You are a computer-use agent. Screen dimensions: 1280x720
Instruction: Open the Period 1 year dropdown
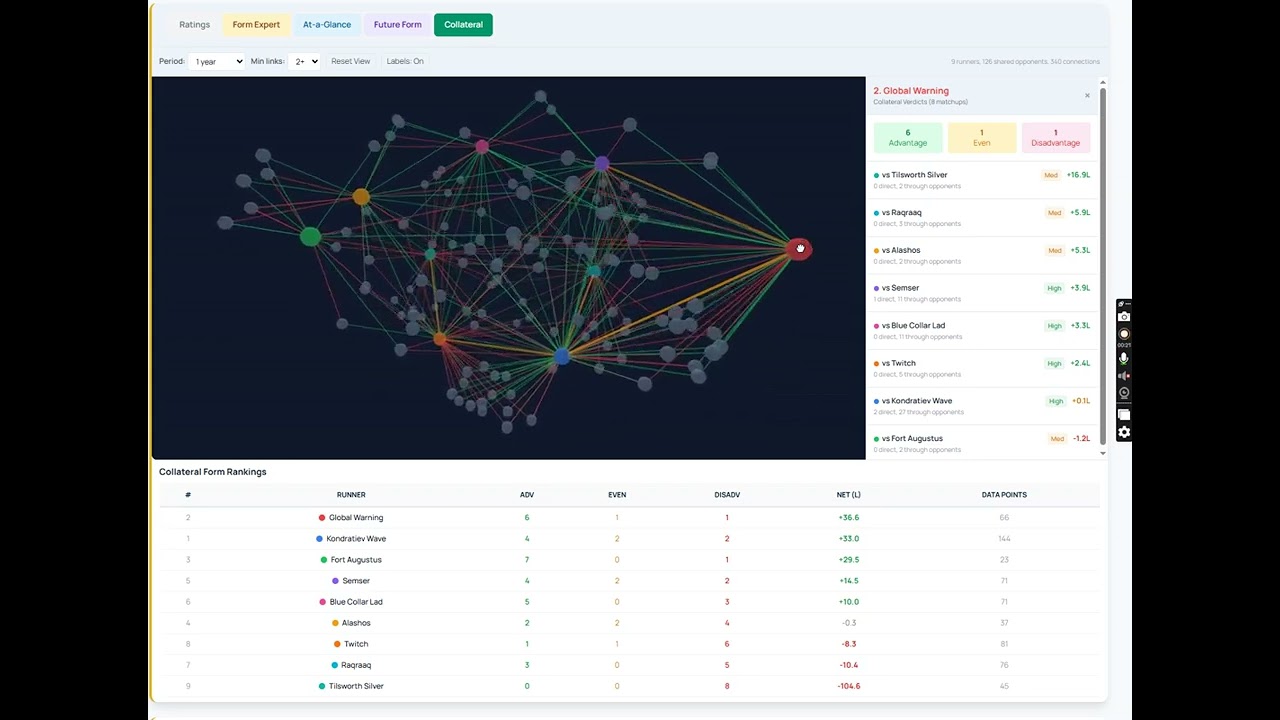point(216,61)
